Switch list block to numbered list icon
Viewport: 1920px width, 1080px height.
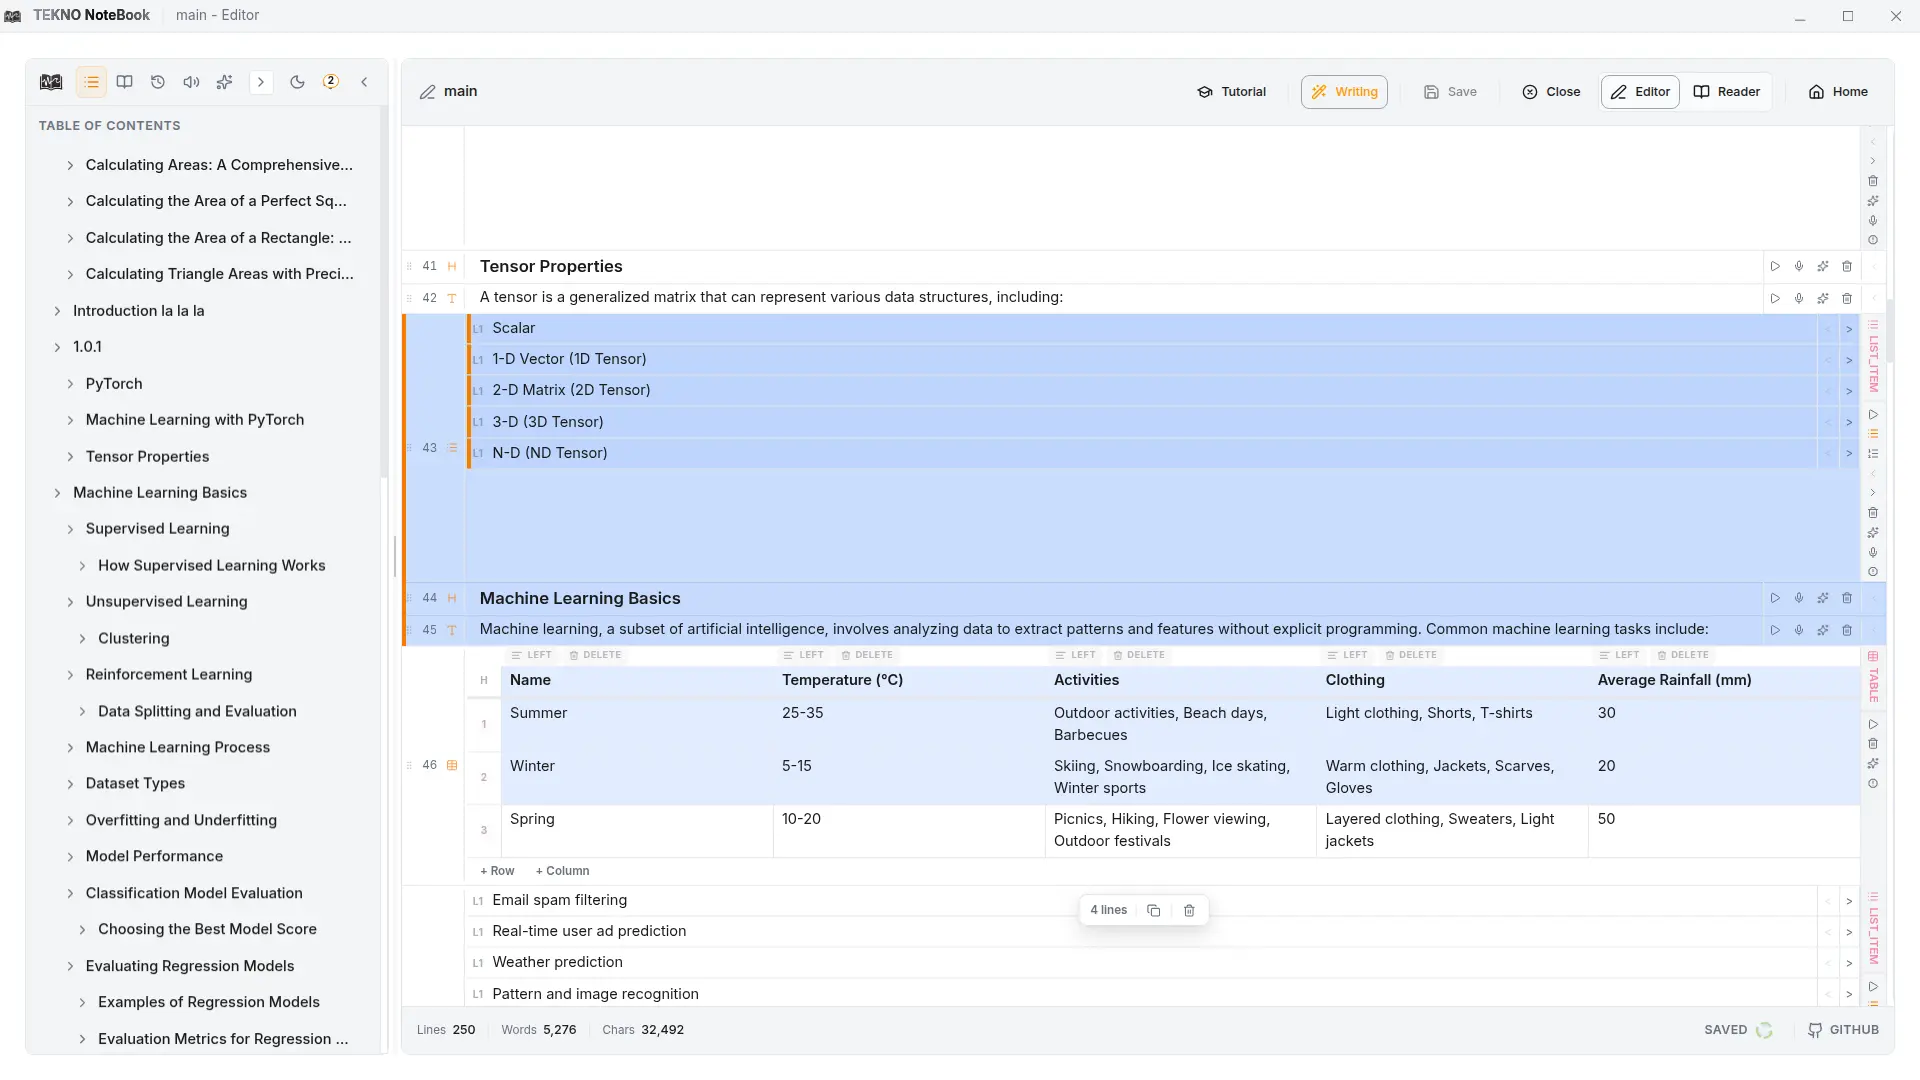click(x=1873, y=454)
